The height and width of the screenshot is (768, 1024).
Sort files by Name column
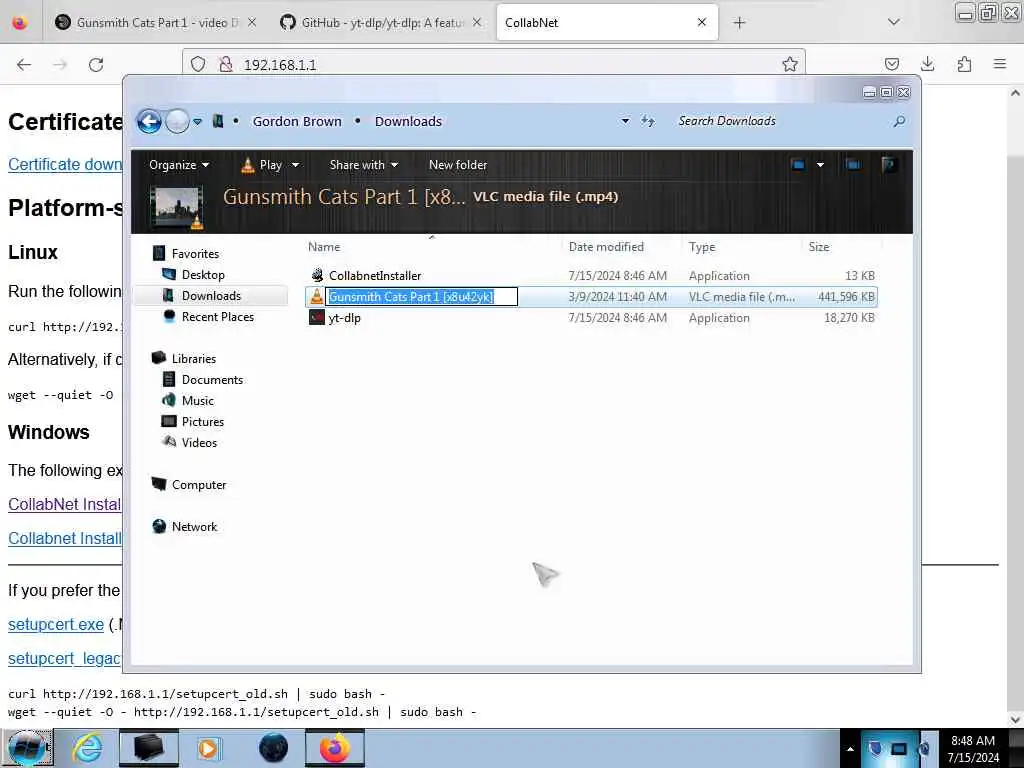click(x=324, y=247)
